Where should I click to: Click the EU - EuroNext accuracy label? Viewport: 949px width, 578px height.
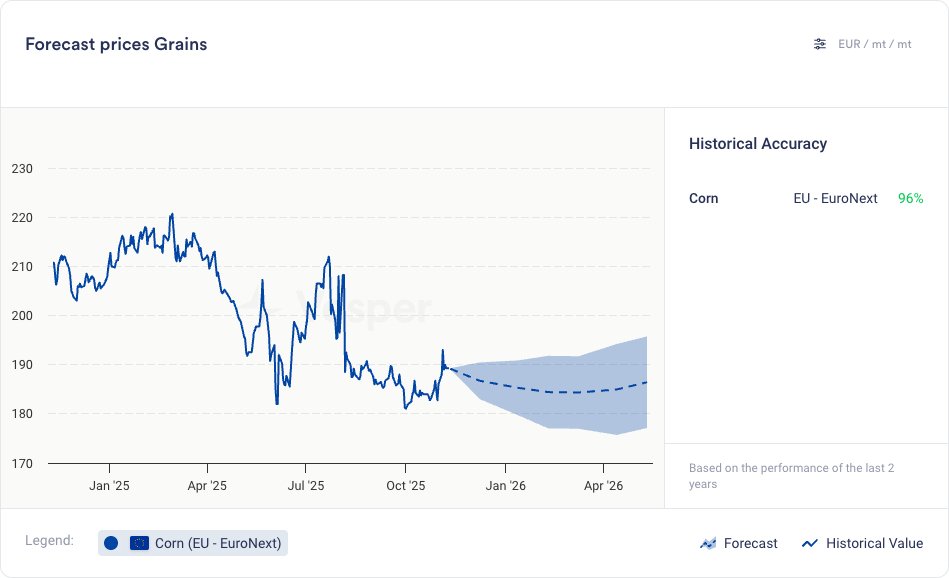click(x=835, y=198)
